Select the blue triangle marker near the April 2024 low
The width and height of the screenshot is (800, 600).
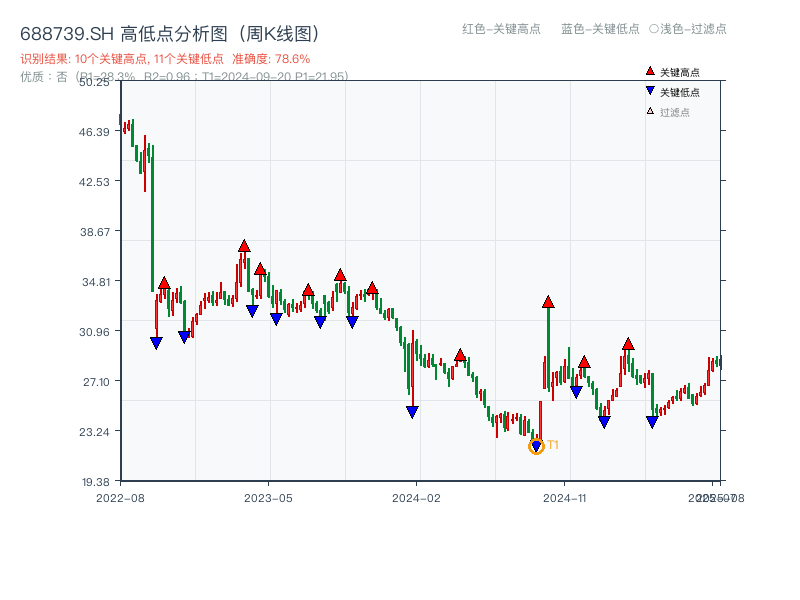pos(413,411)
